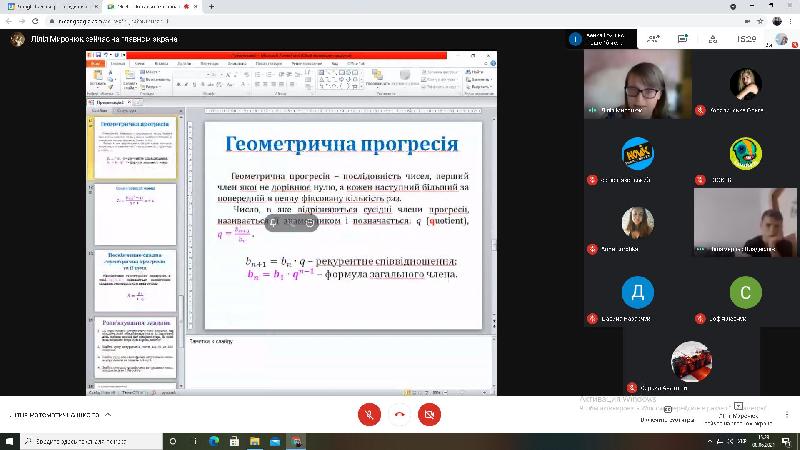Click the Windows Start button
Viewport: 800px width, 450px height.
[x=10, y=440]
